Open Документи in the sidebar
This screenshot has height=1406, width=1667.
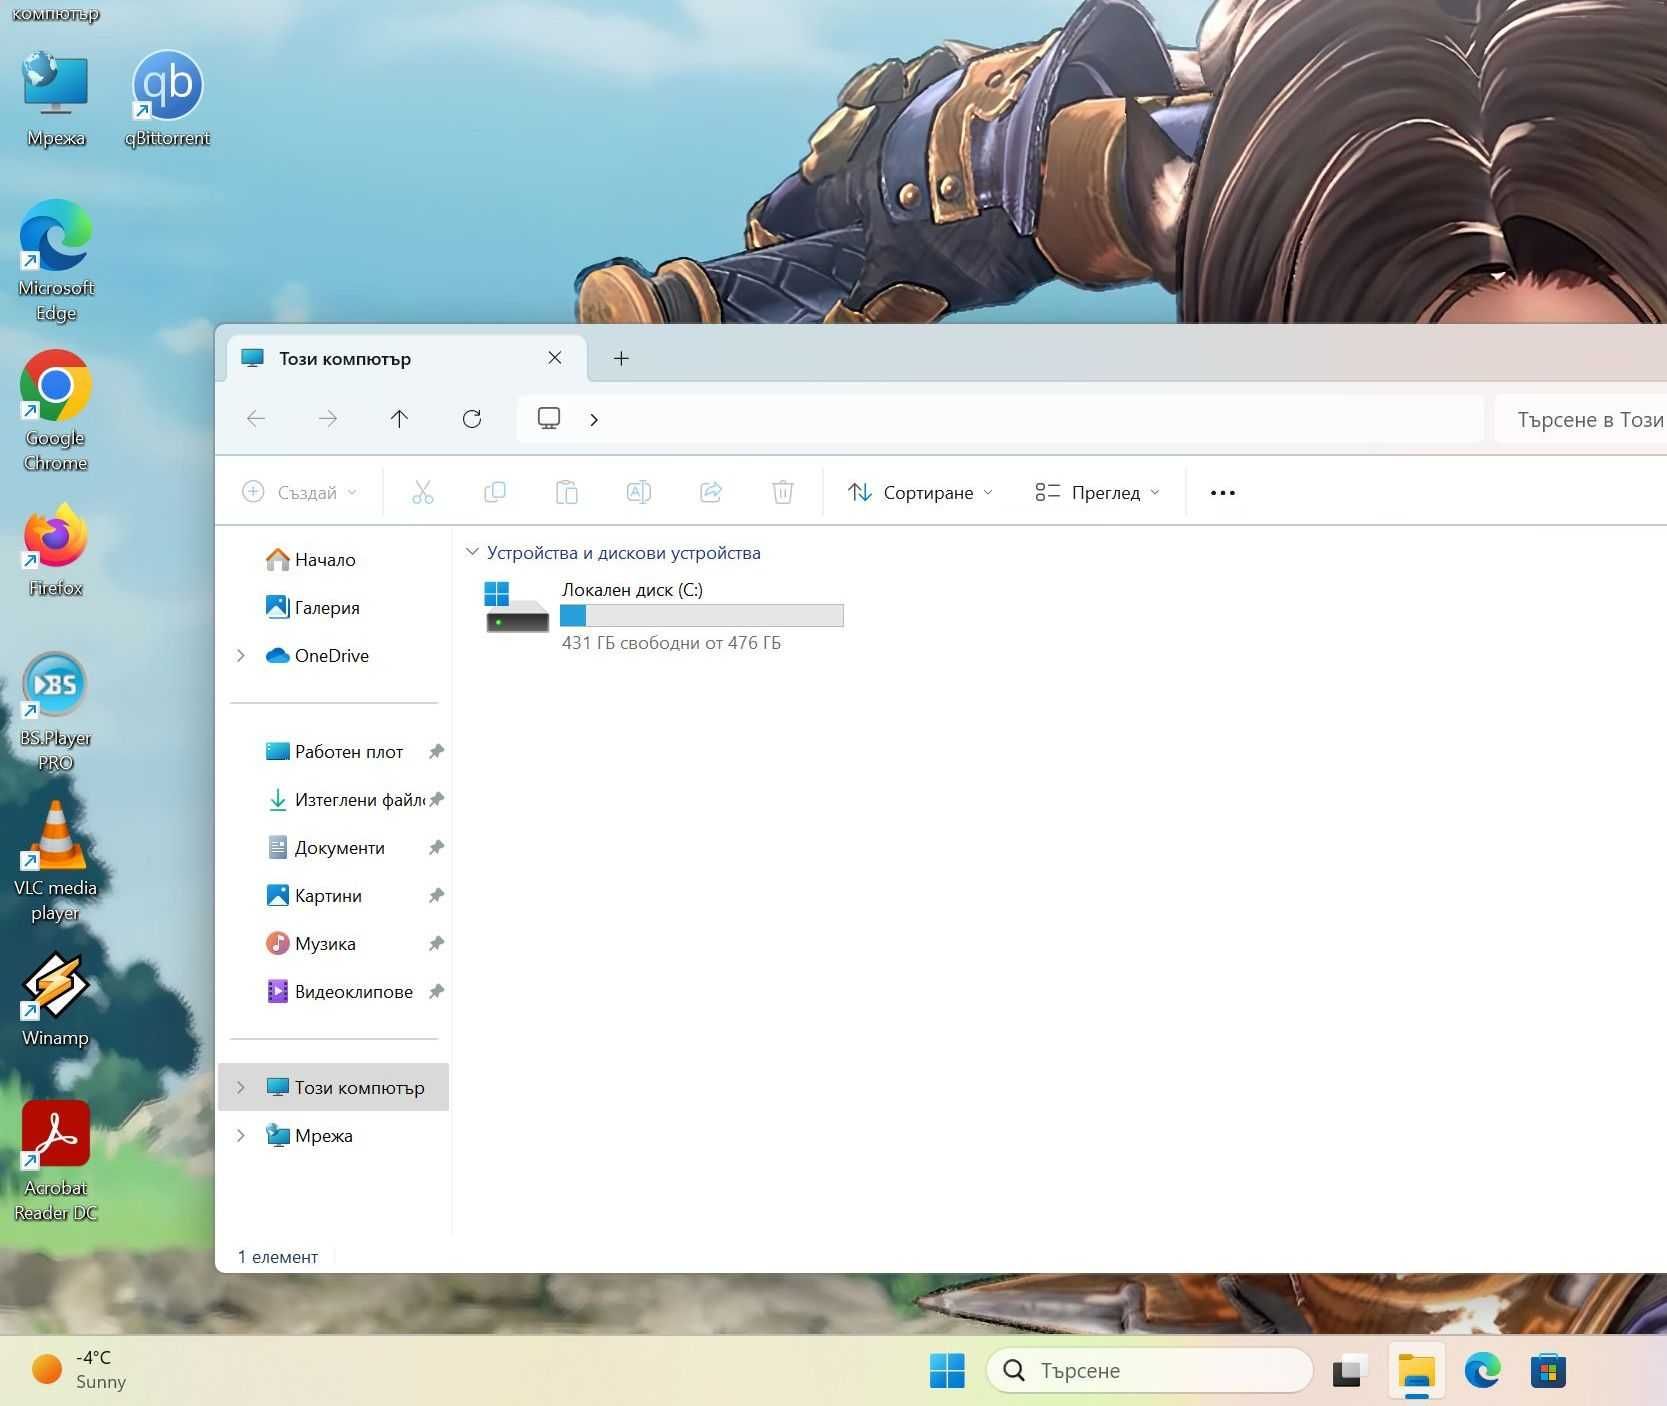[325, 848]
